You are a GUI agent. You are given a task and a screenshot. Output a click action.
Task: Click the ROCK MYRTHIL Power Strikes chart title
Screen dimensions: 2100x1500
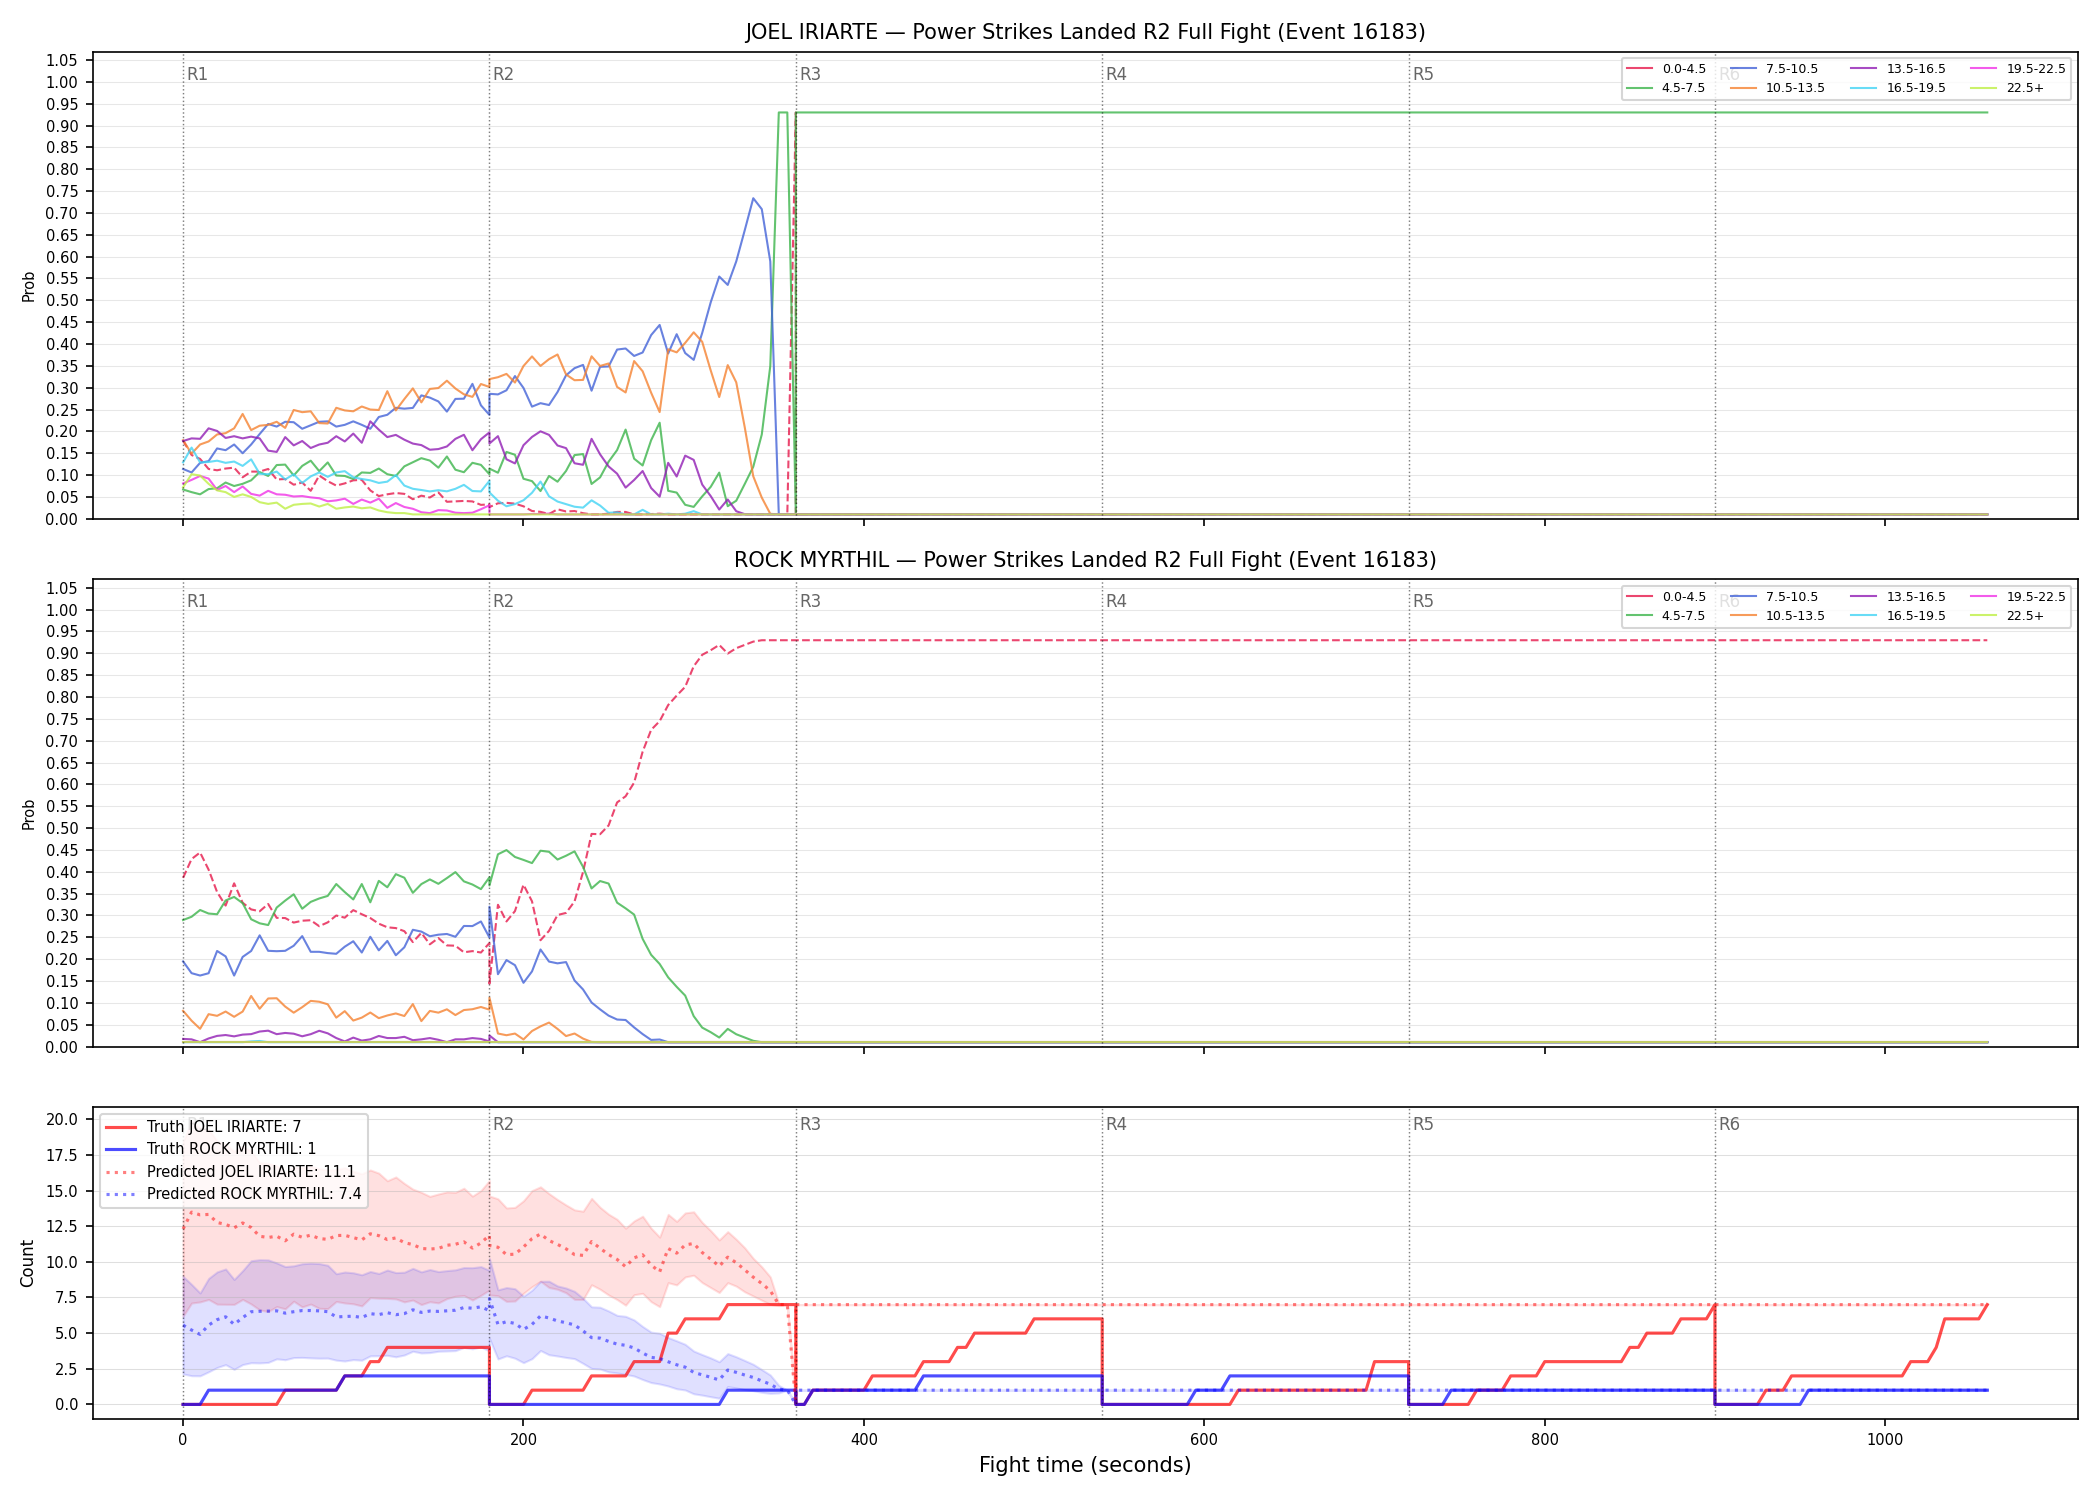coord(1085,560)
